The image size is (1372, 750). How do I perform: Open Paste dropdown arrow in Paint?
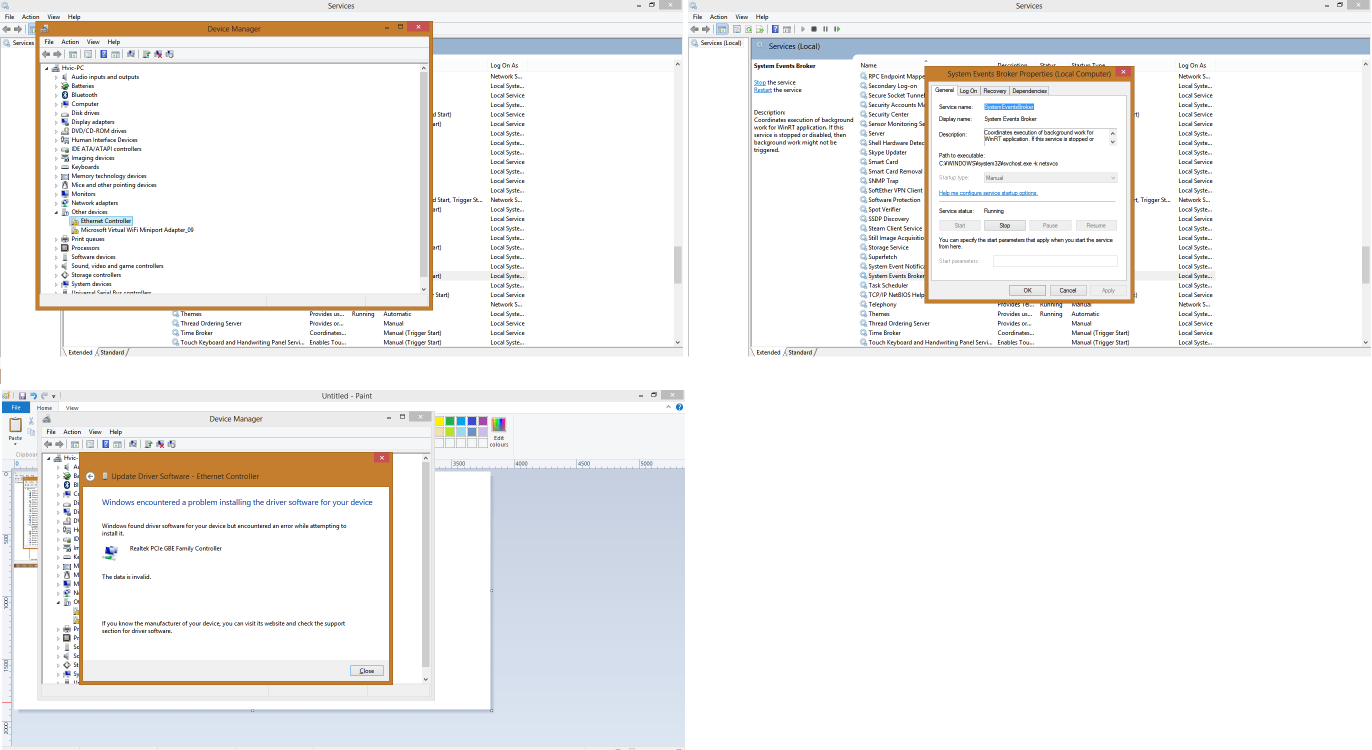15,445
